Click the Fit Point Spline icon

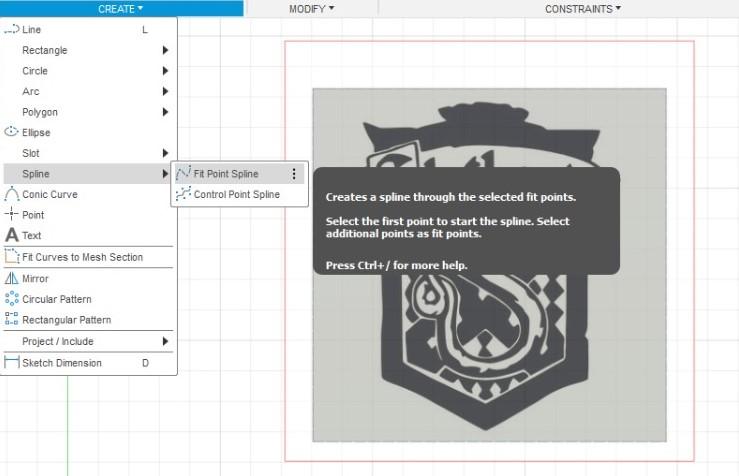tap(183, 173)
